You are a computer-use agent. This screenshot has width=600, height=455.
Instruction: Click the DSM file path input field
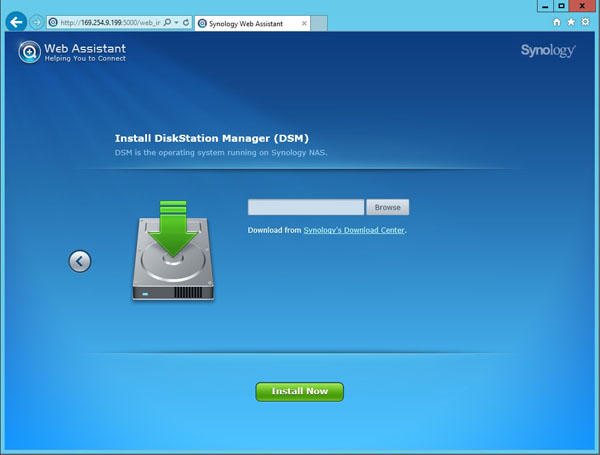click(306, 207)
